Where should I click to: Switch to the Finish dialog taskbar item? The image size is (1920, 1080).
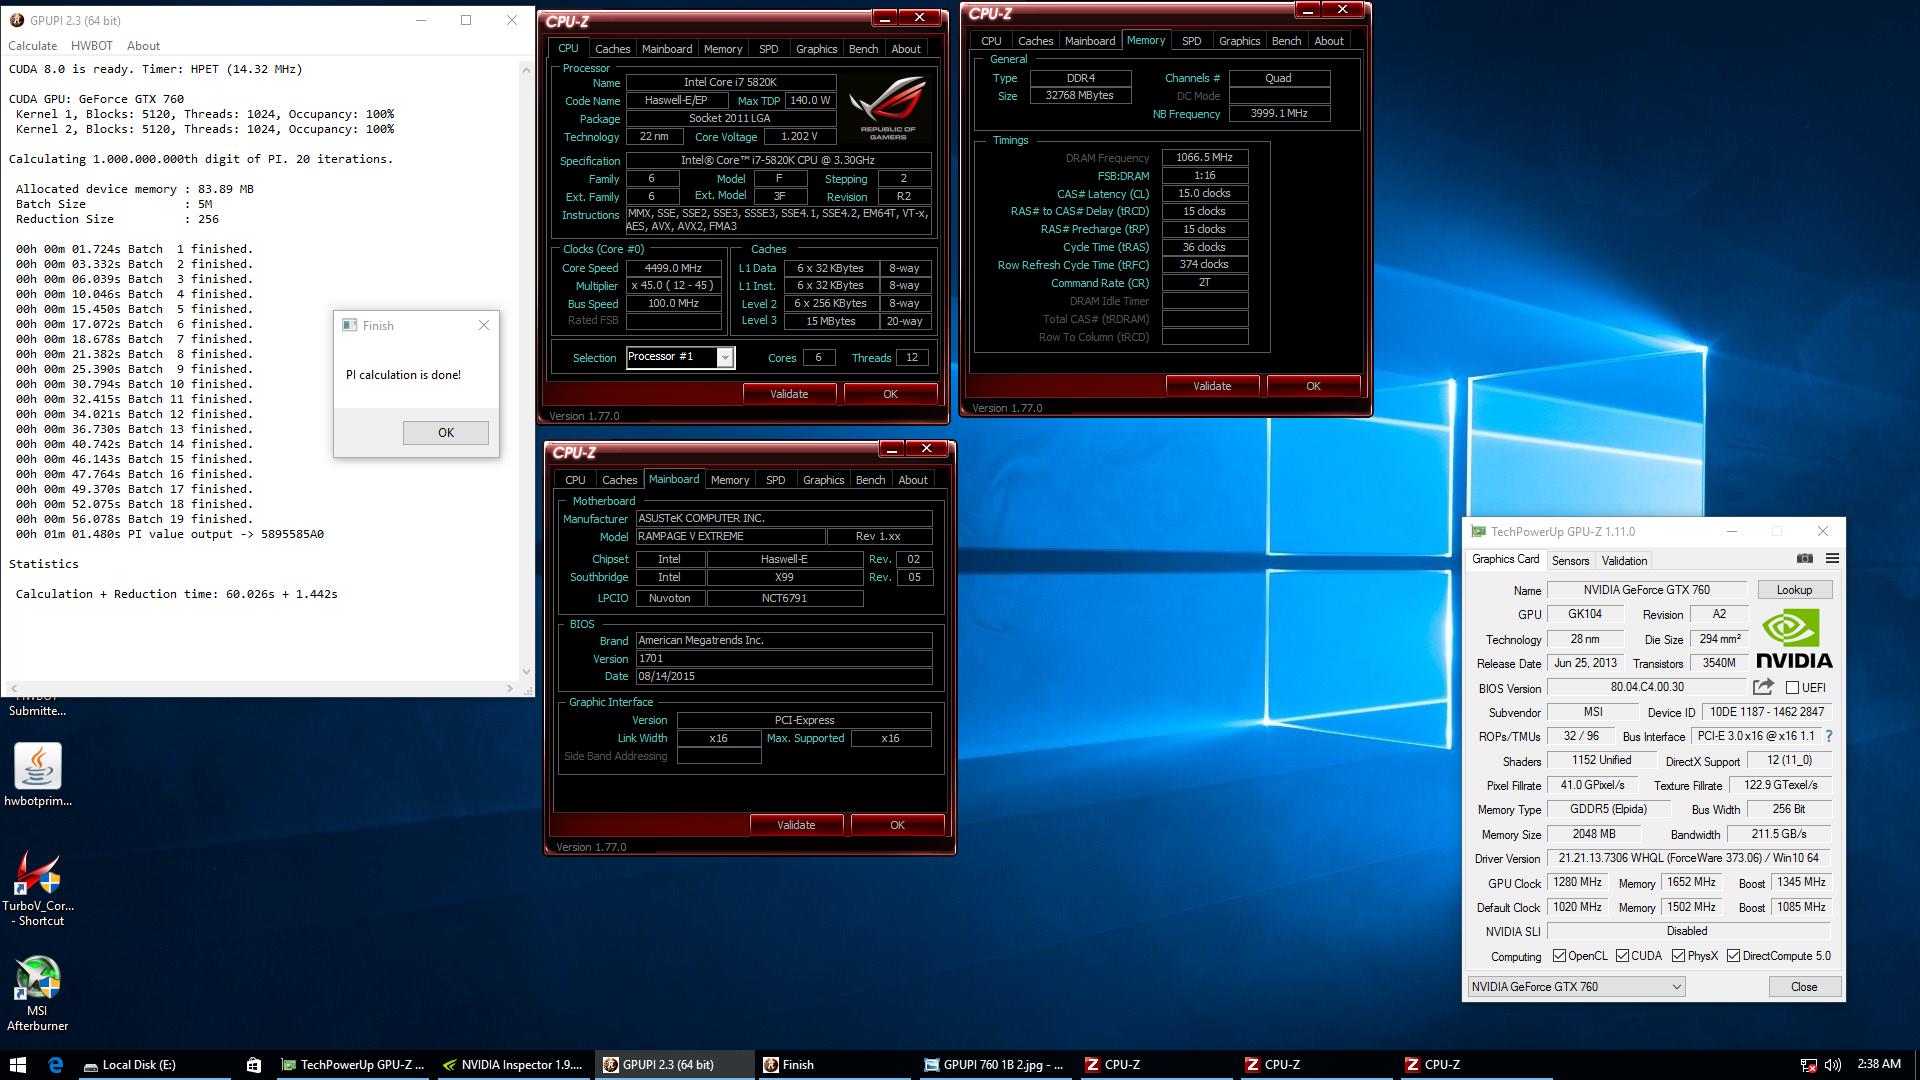(x=834, y=1065)
